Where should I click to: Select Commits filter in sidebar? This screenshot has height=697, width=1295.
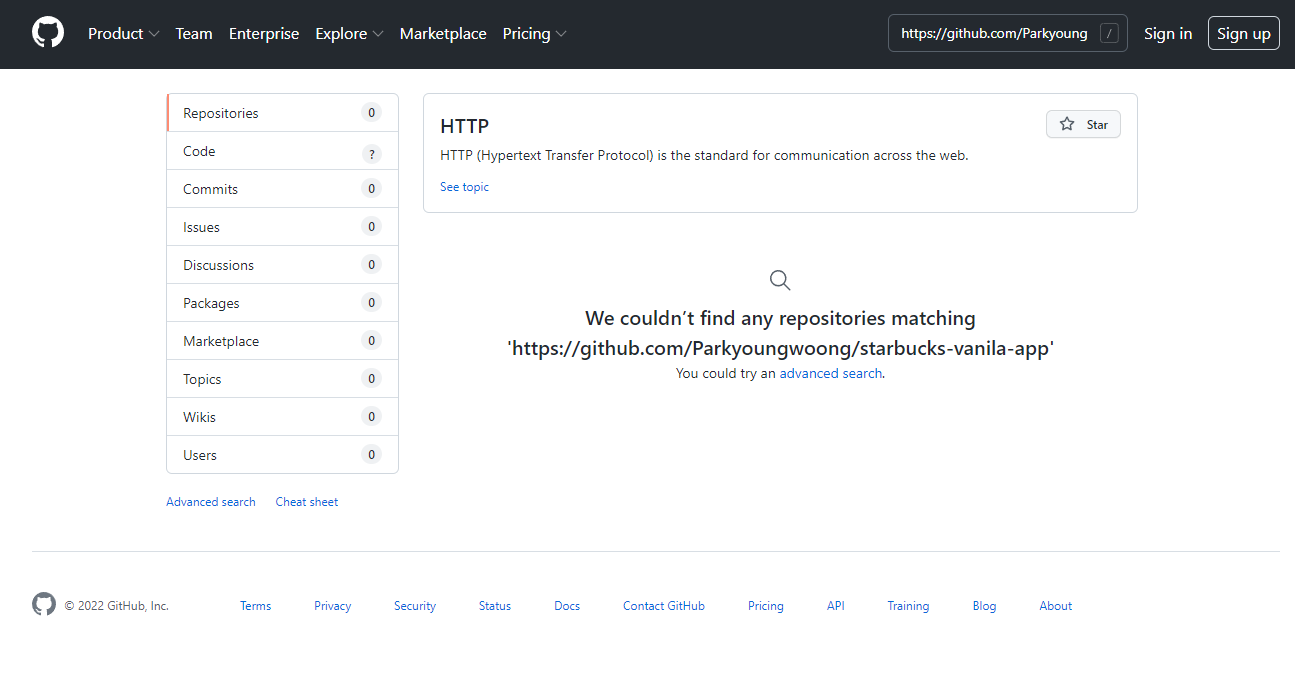(283, 189)
